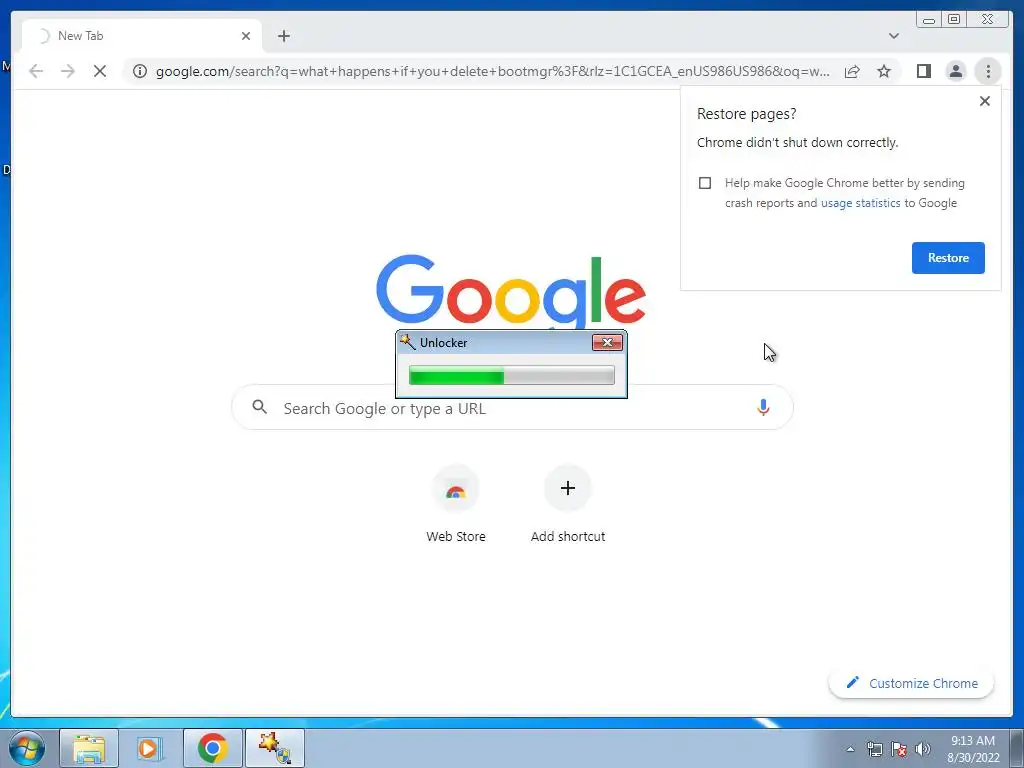Click the taskbar clock 9:13 AM
The width and height of the screenshot is (1024, 768).
click(973, 749)
